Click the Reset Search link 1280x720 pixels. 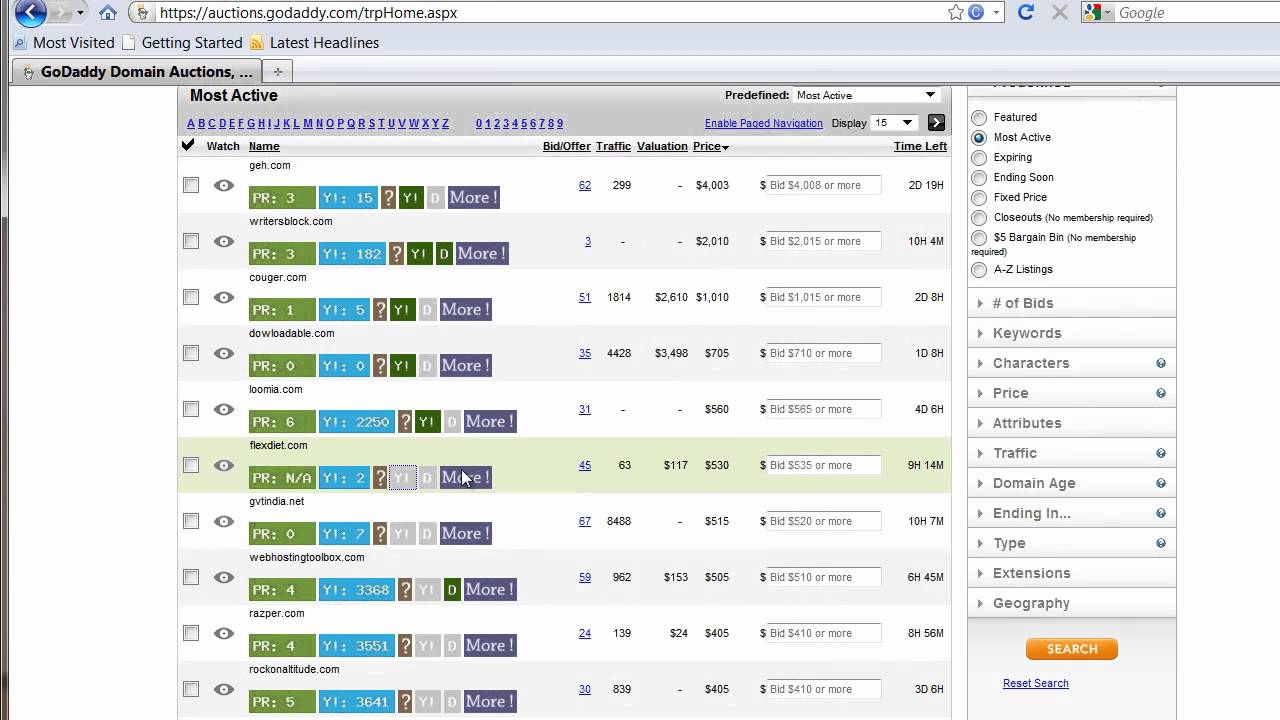click(x=1036, y=683)
